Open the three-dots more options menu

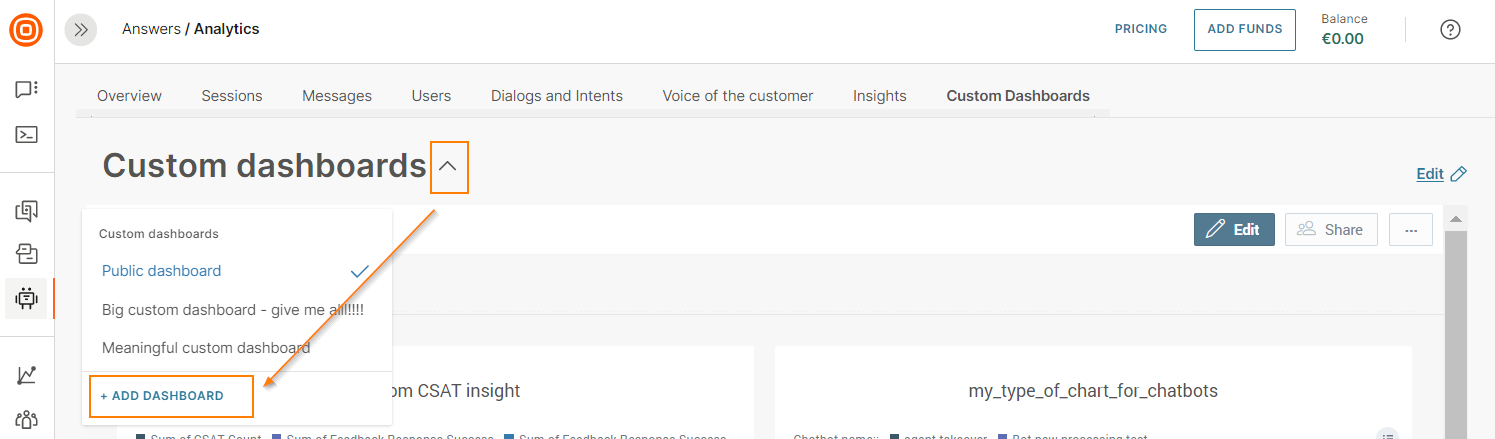pyautogui.click(x=1411, y=230)
